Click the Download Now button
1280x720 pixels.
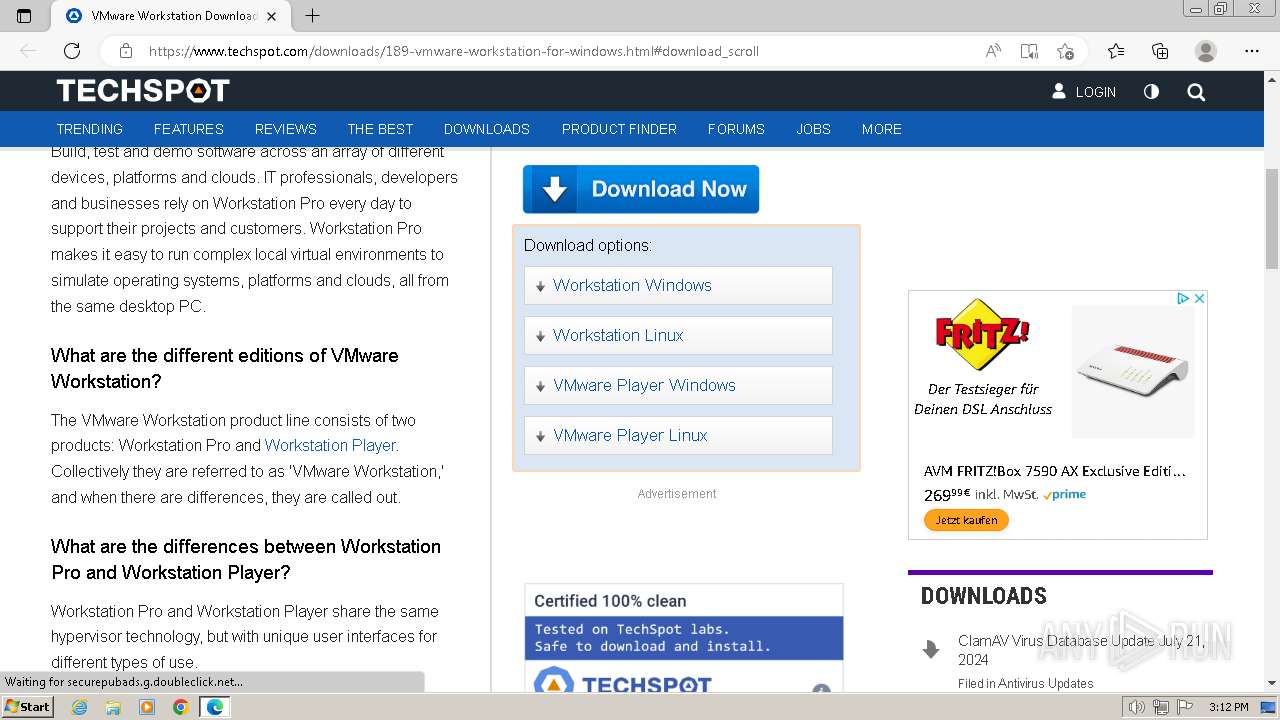click(641, 189)
